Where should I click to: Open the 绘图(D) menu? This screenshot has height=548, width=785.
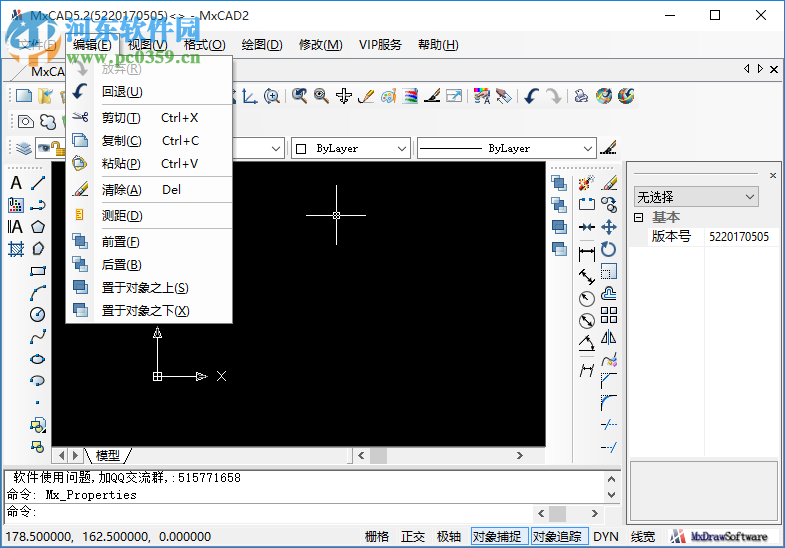tap(262, 45)
